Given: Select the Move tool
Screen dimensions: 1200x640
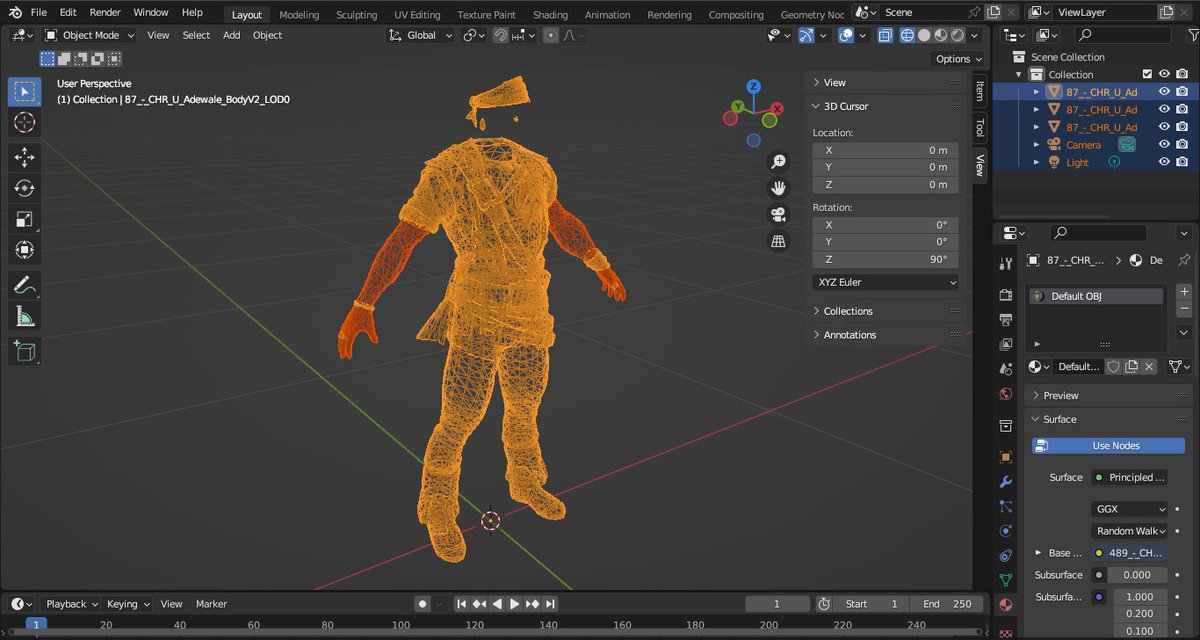Looking at the screenshot, I should point(25,158).
